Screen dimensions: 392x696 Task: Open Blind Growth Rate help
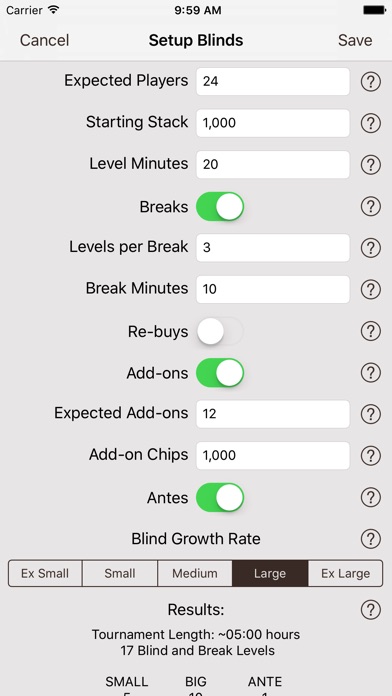tap(370, 539)
